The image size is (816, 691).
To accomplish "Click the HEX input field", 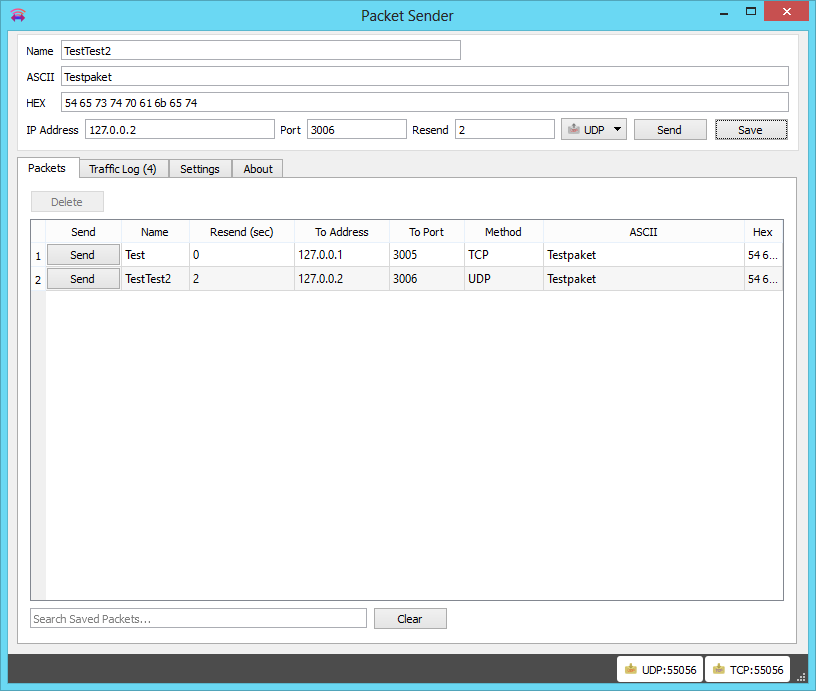I will [425, 103].
